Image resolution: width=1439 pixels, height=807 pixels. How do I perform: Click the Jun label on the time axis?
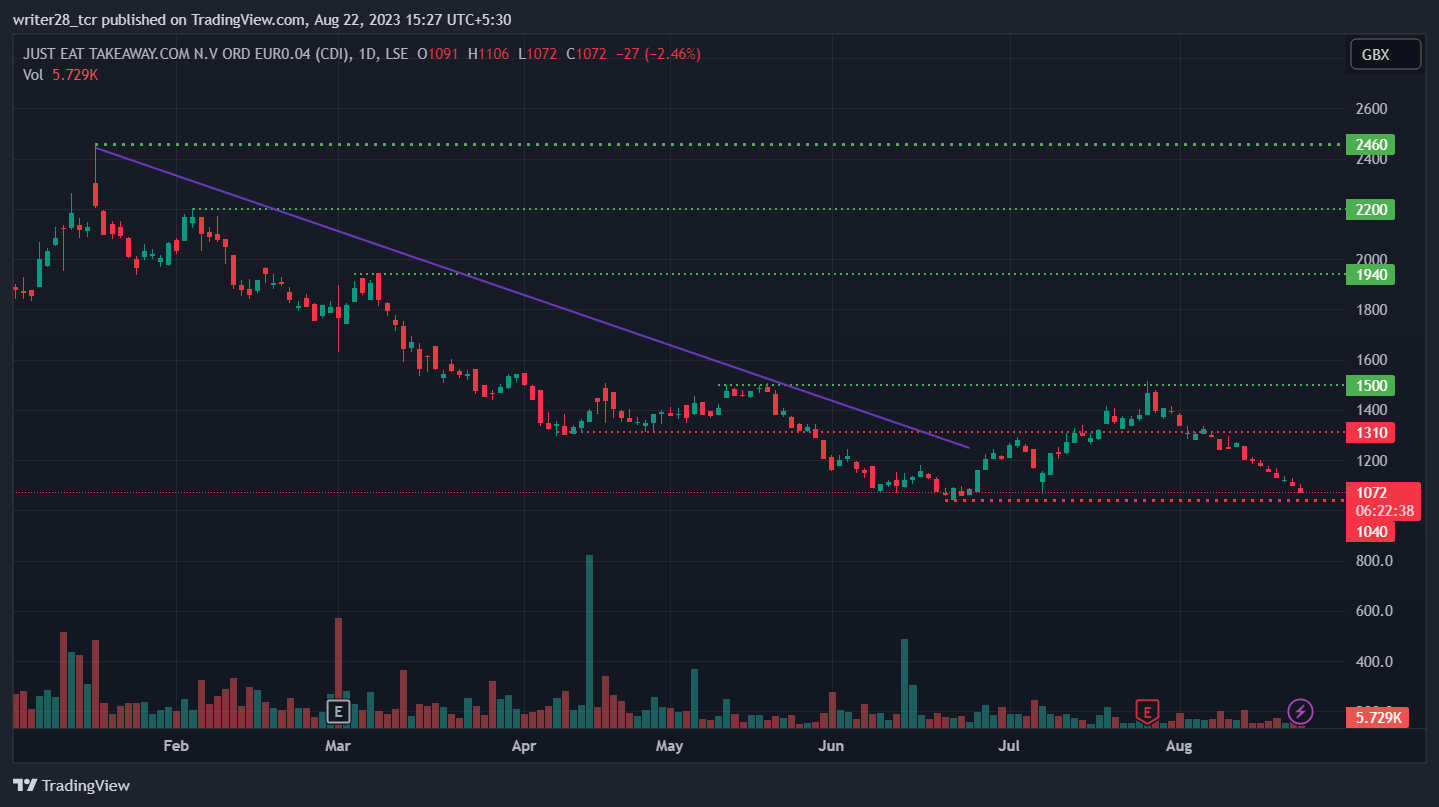(x=831, y=746)
